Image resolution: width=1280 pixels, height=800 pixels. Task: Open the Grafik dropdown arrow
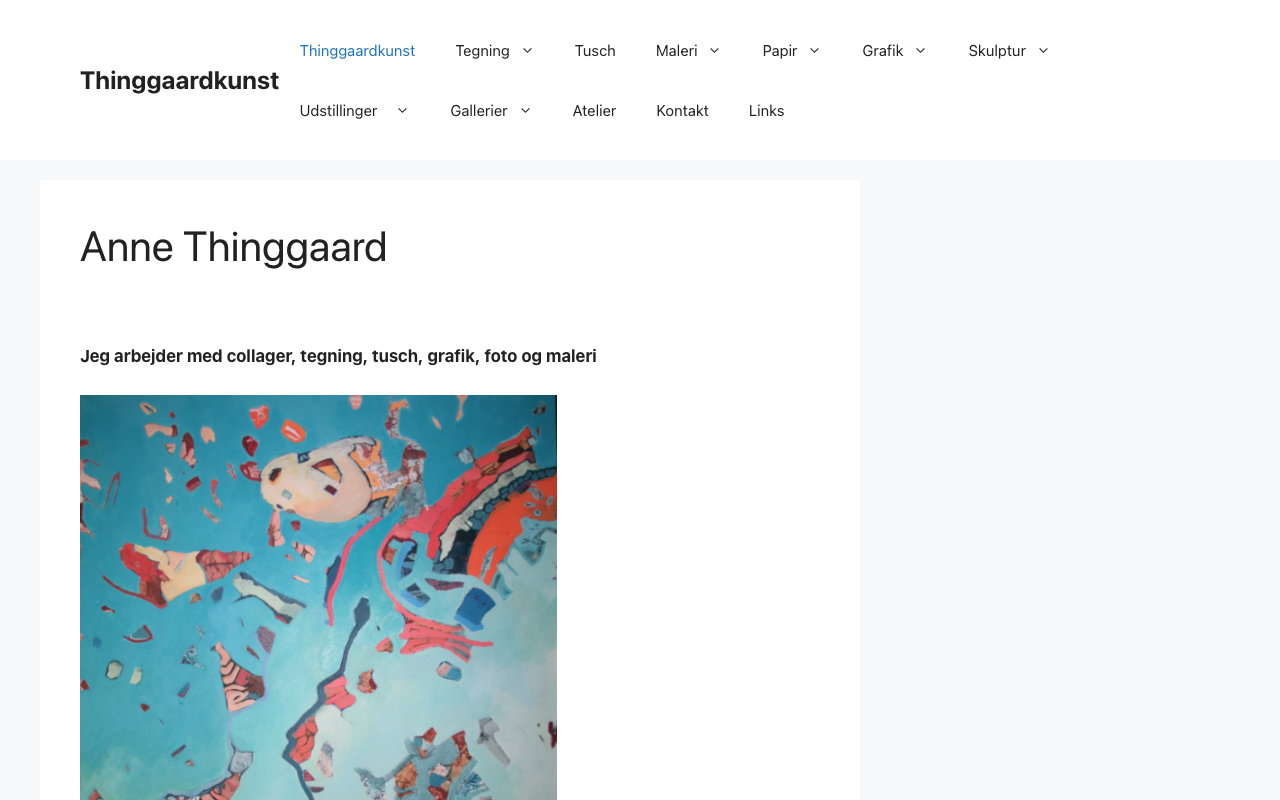click(x=920, y=50)
